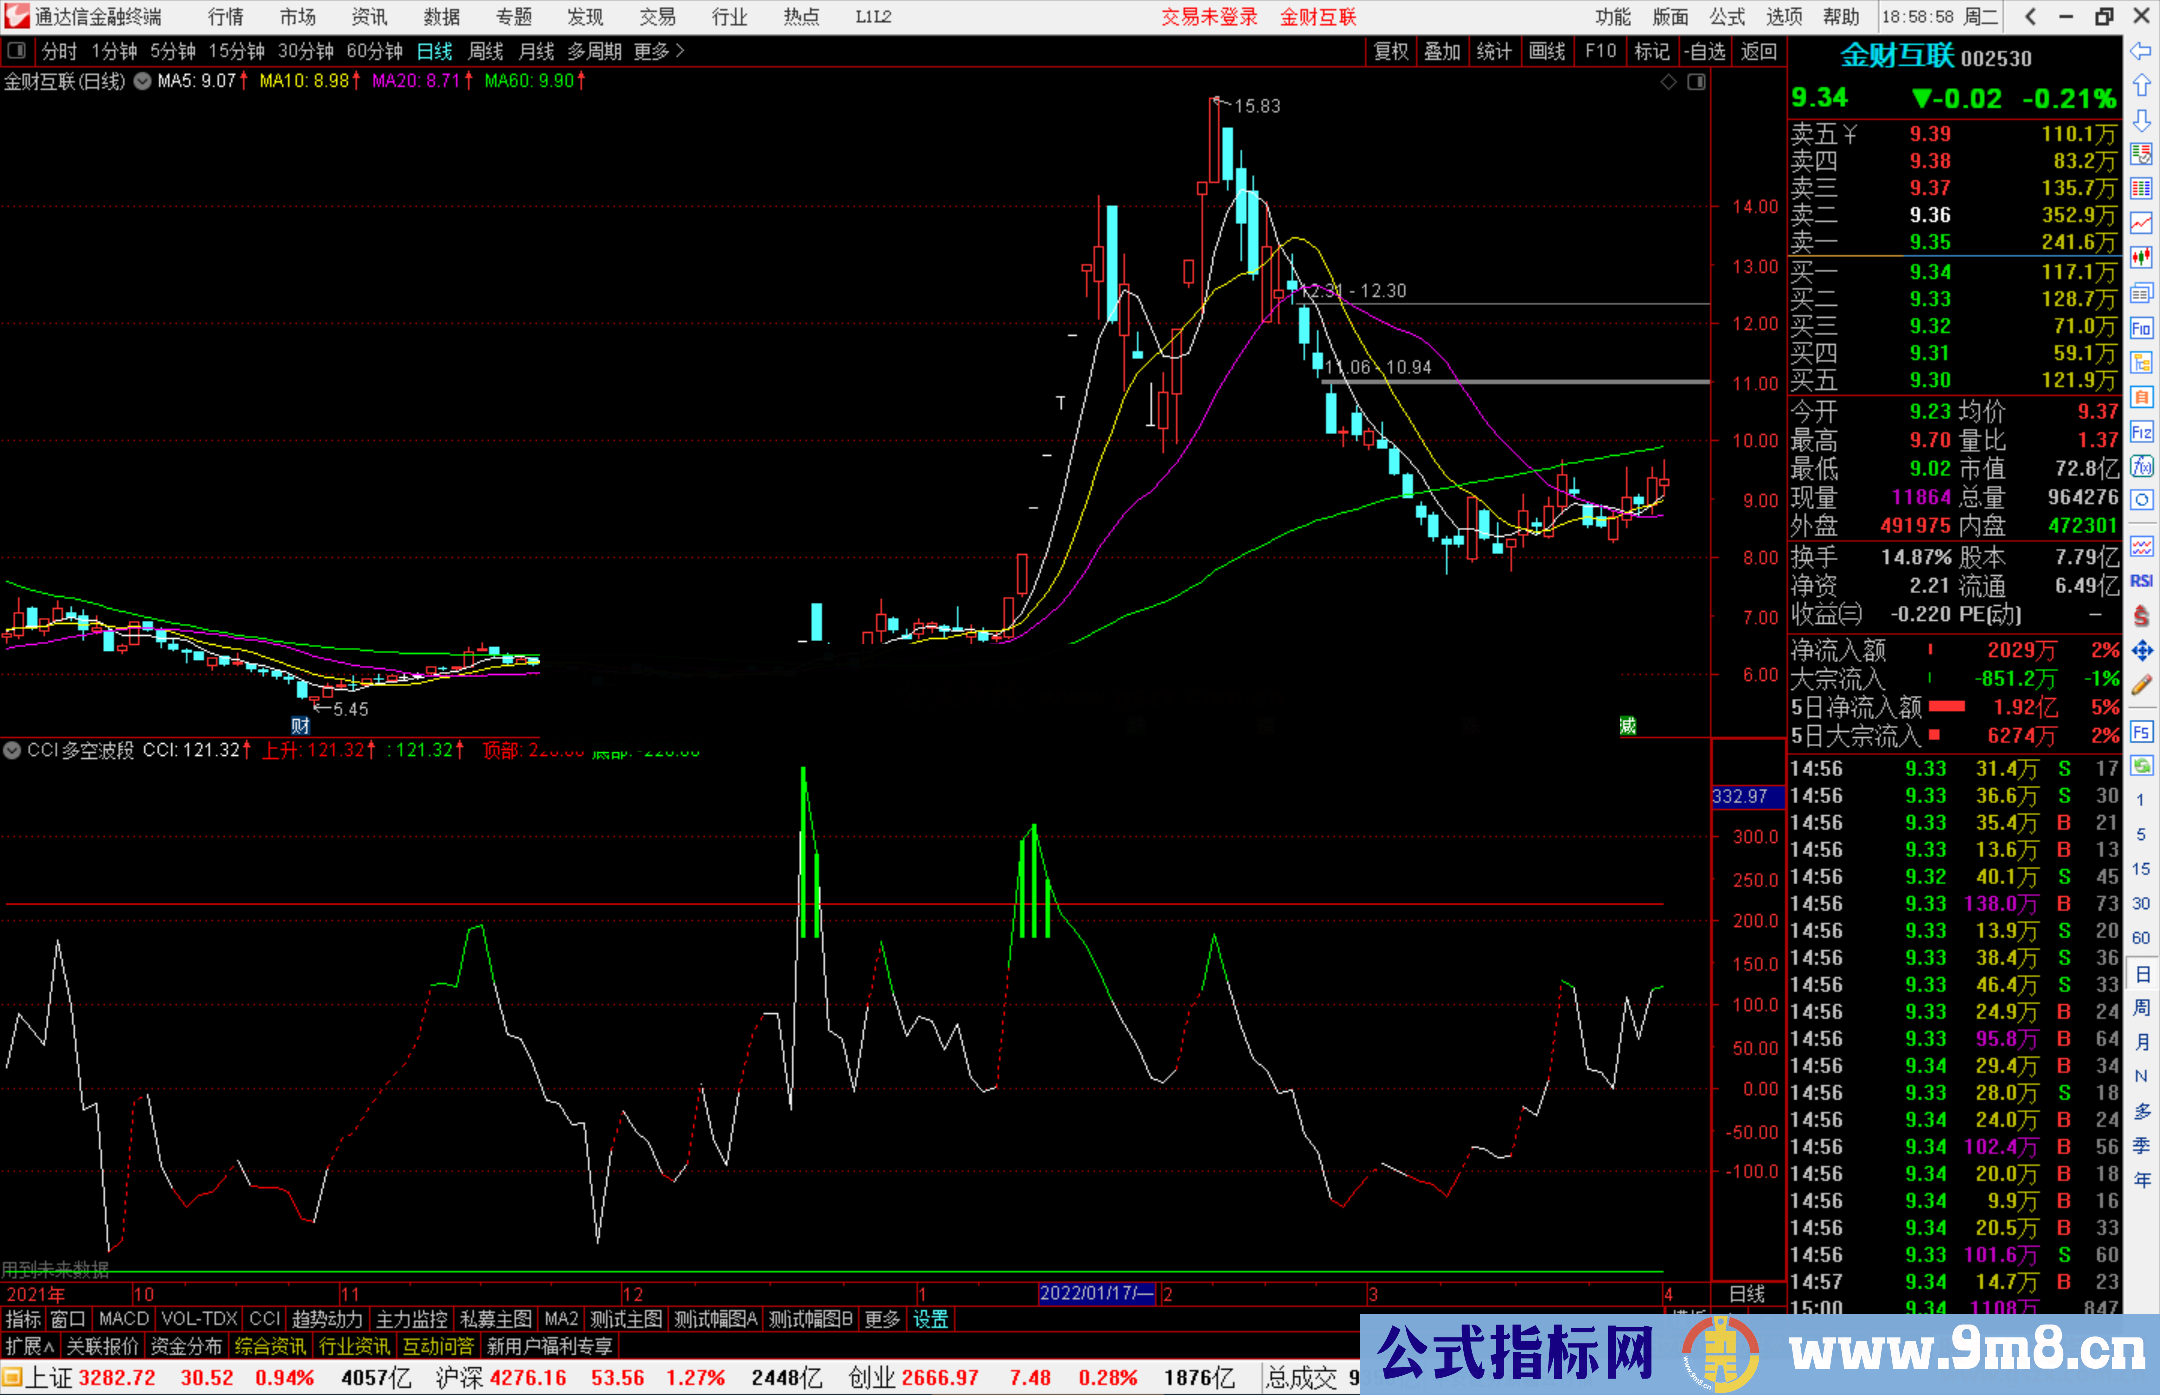Select the pencil drawing tool icon
Screen dimensions: 2160x1395
[x=2141, y=685]
